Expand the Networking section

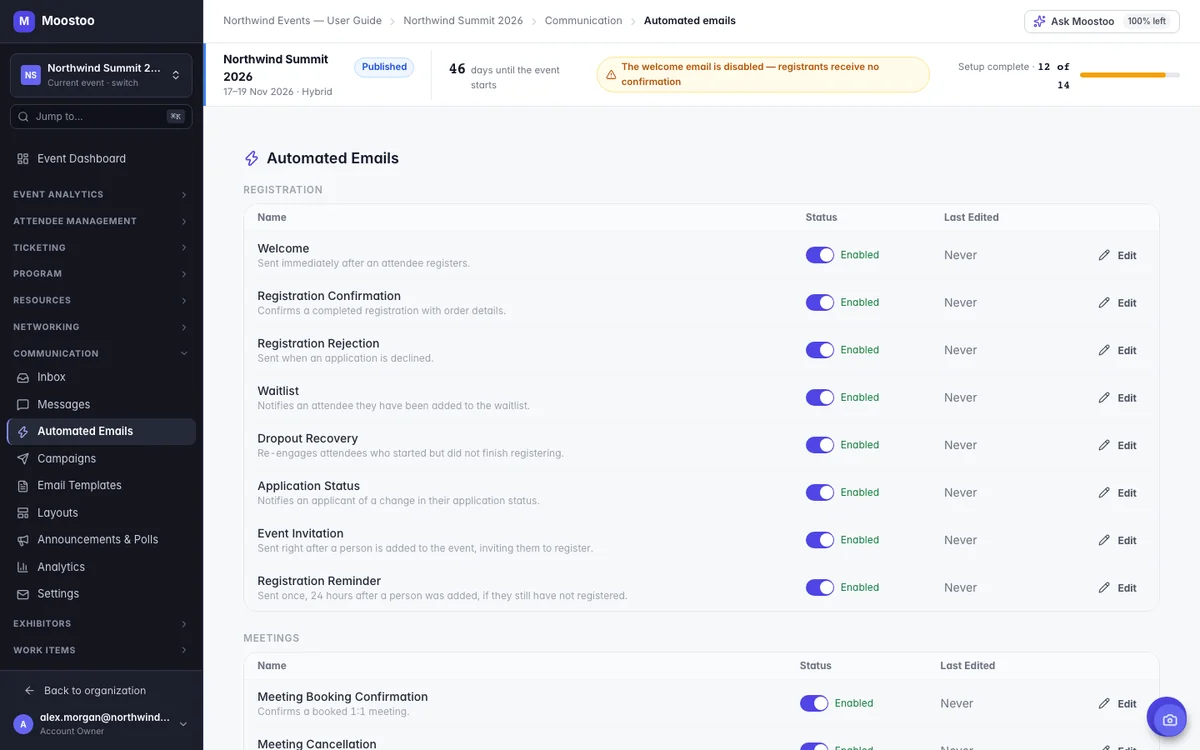(x=101, y=327)
